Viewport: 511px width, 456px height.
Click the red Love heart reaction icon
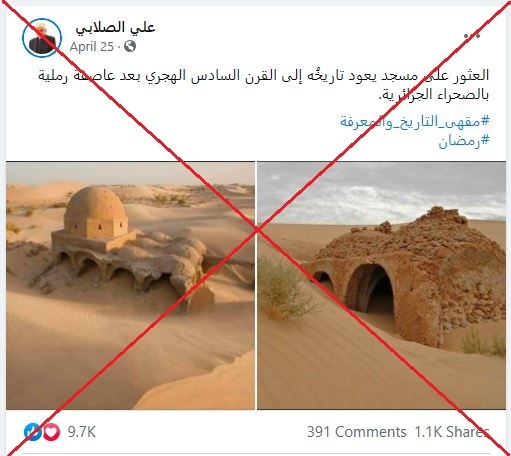(51, 432)
